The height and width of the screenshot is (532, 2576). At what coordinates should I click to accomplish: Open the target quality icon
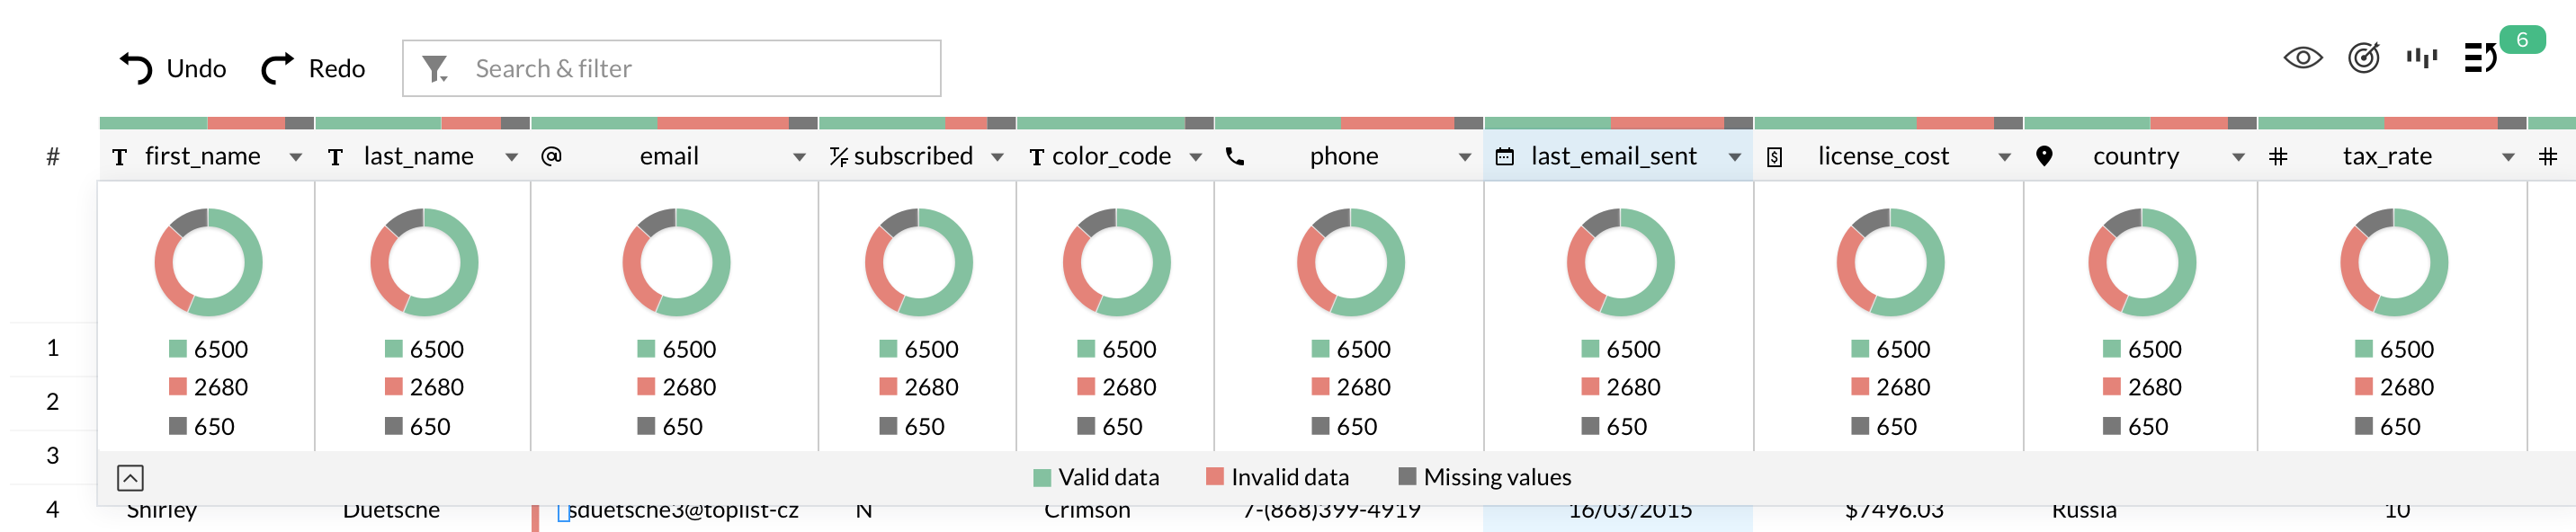[2363, 58]
